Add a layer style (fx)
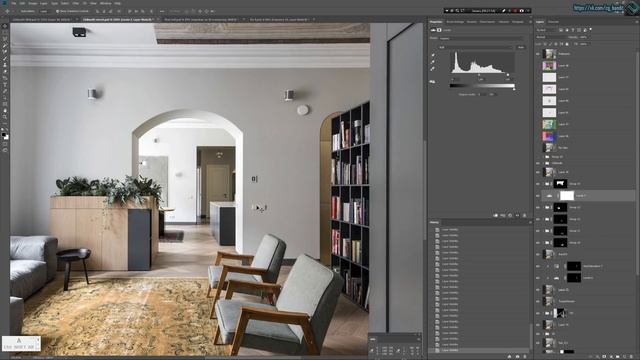This screenshot has width=640, height=360. [x=598, y=357]
